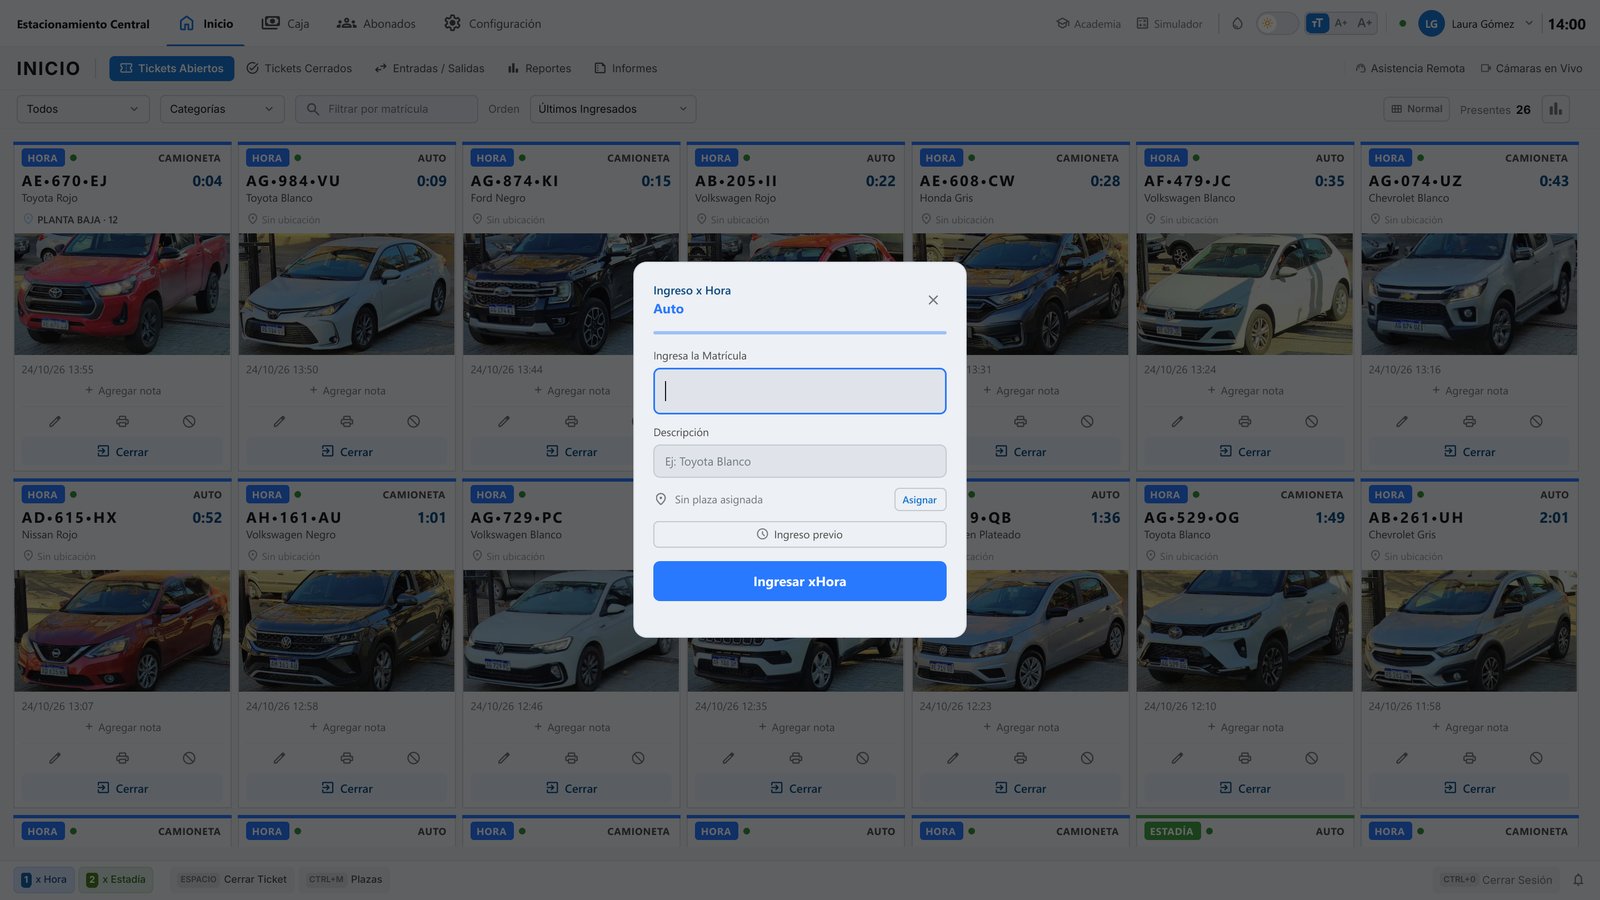Switch to the Tickets Cerrados tab
The width and height of the screenshot is (1600, 900).
tap(299, 68)
